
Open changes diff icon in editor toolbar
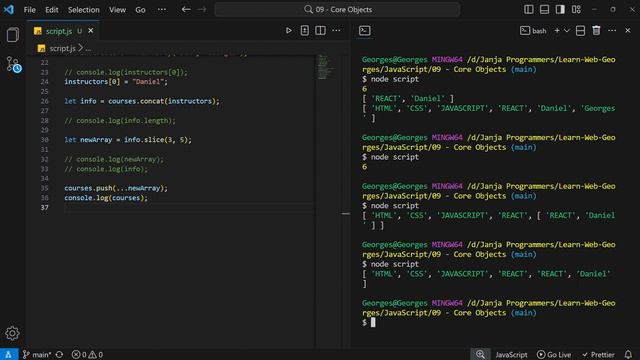304,31
